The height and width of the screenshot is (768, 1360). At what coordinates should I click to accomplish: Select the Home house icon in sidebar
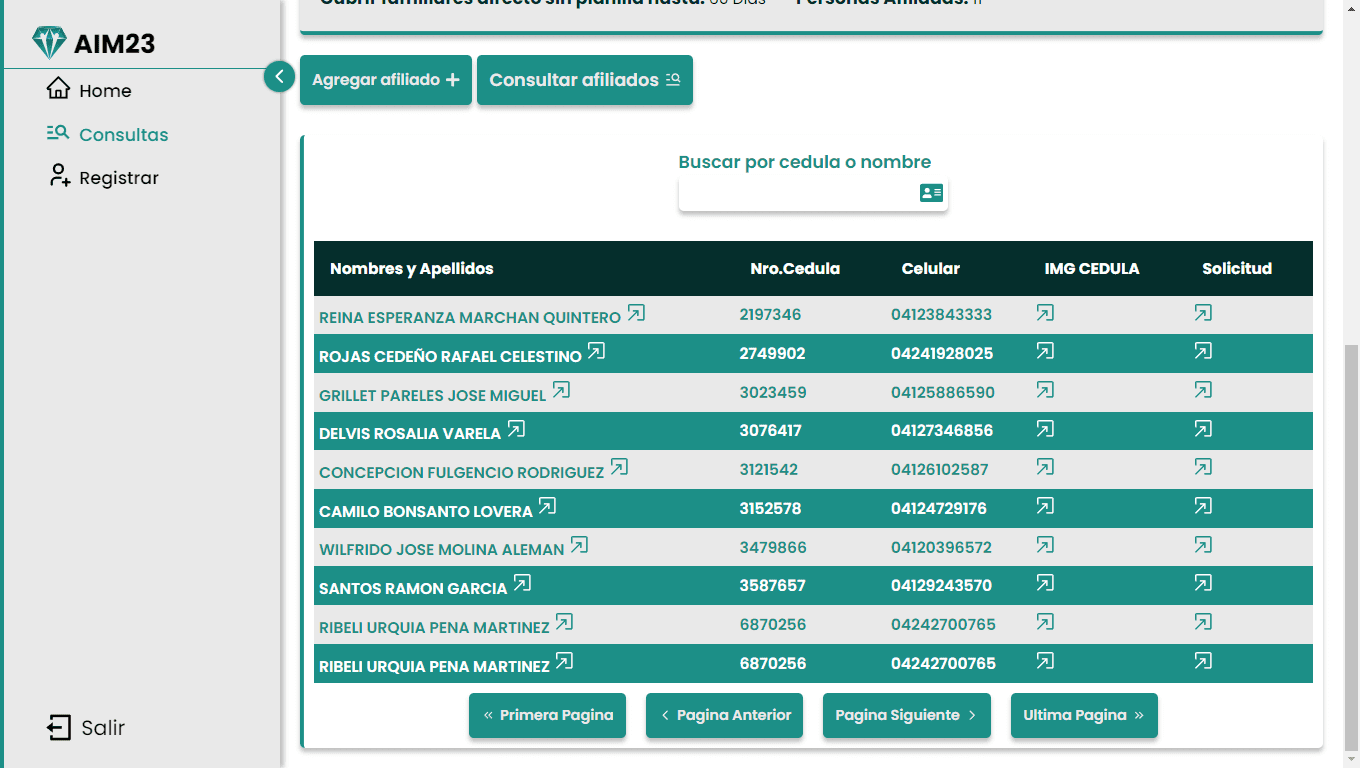pyautogui.click(x=57, y=89)
